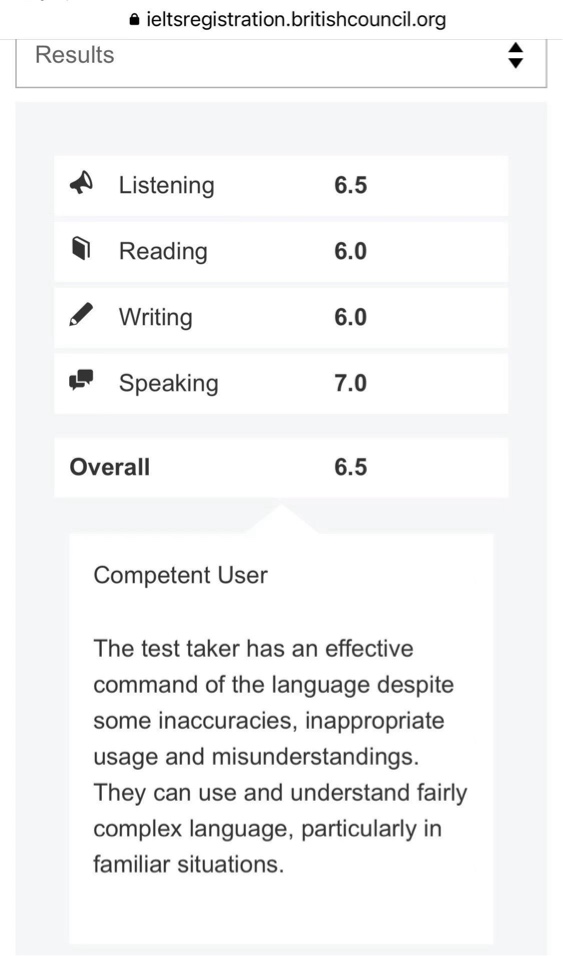
Task: Click the Speaking chat bubbles icon
Action: click(x=81, y=381)
